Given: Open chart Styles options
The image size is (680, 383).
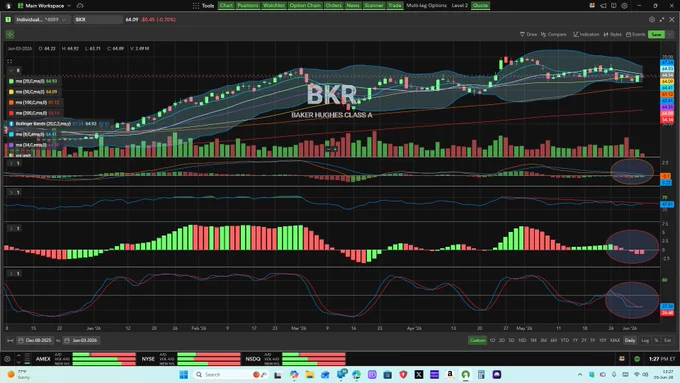Looking at the screenshot, I should point(612,34).
